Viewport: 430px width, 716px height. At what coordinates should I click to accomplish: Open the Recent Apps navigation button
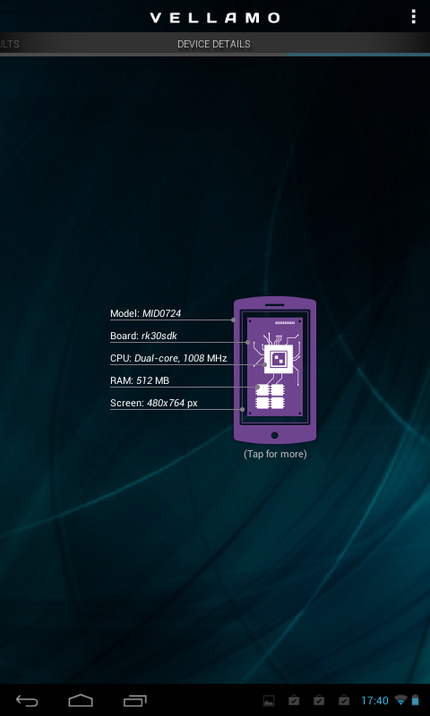[x=135, y=700]
